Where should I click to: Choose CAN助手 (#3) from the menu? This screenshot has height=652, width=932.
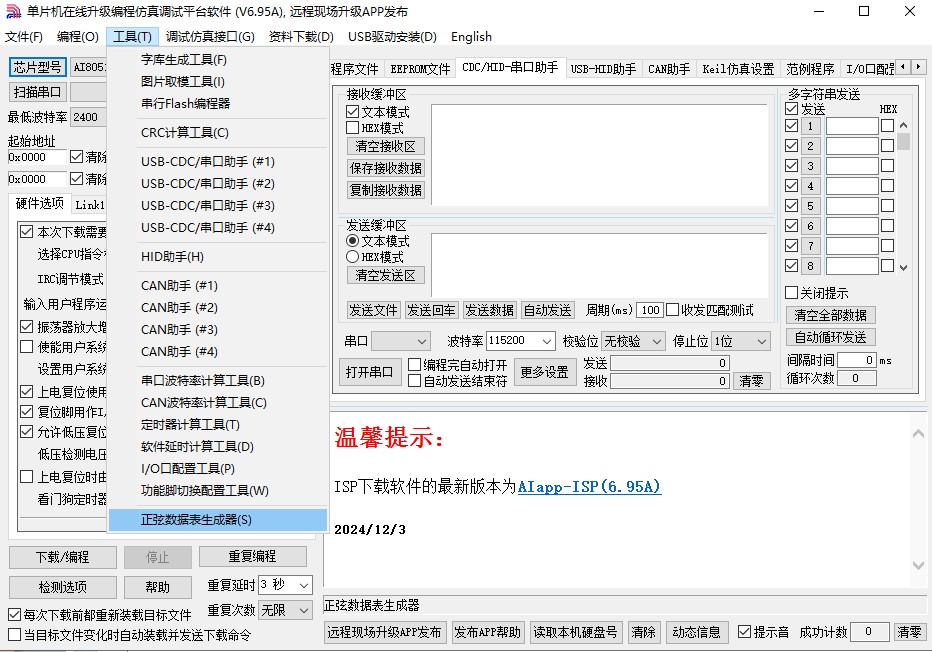click(x=218, y=330)
